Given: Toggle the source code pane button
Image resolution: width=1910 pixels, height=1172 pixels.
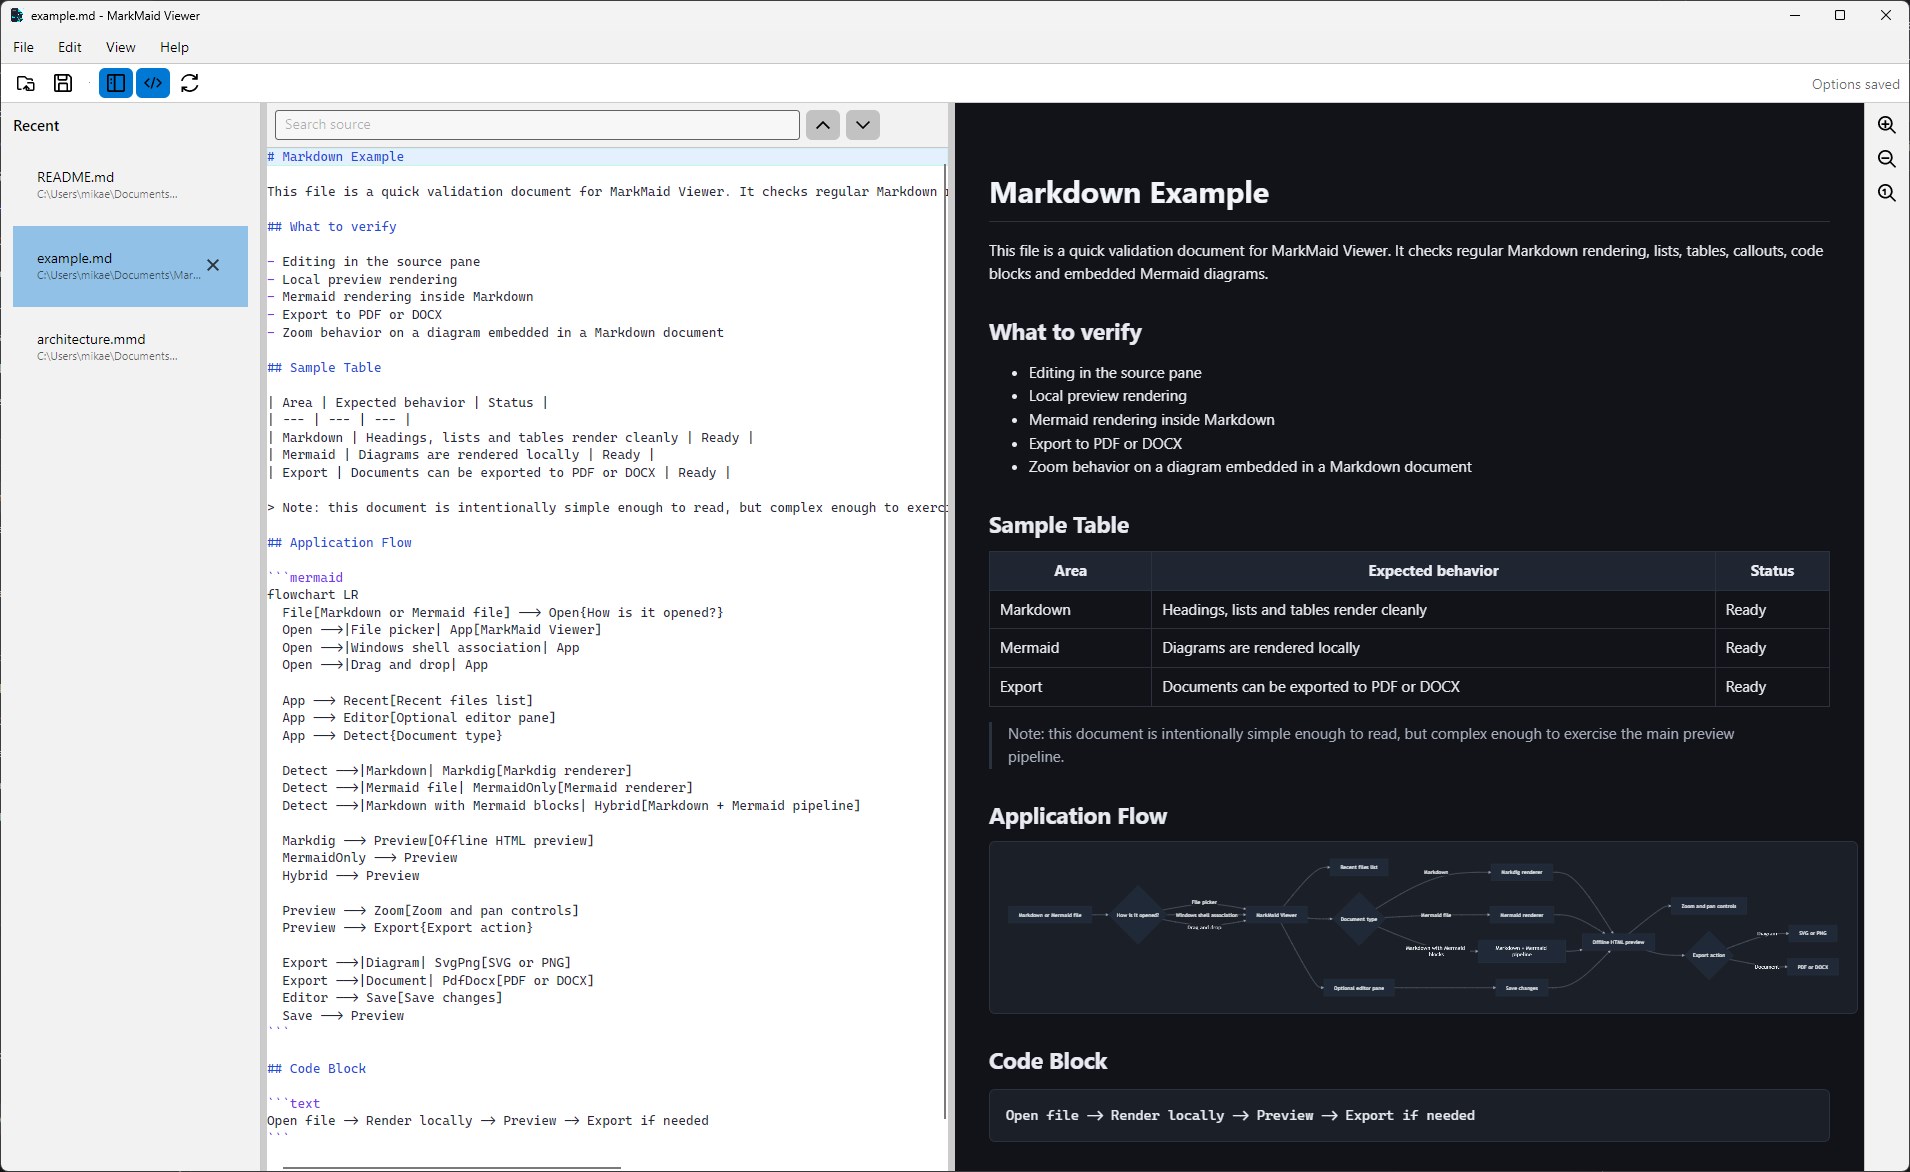Looking at the screenshot, I should click(153, 83).
